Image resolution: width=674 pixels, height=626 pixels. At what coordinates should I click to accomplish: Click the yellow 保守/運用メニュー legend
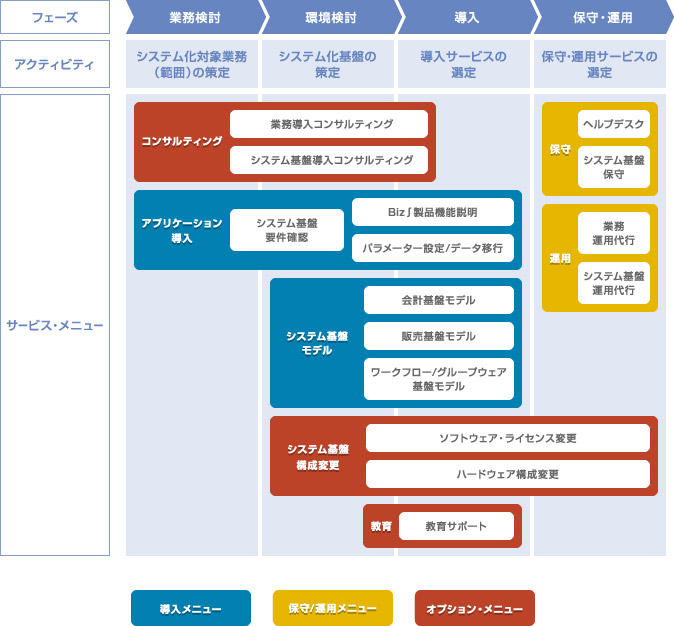point(333,608)
